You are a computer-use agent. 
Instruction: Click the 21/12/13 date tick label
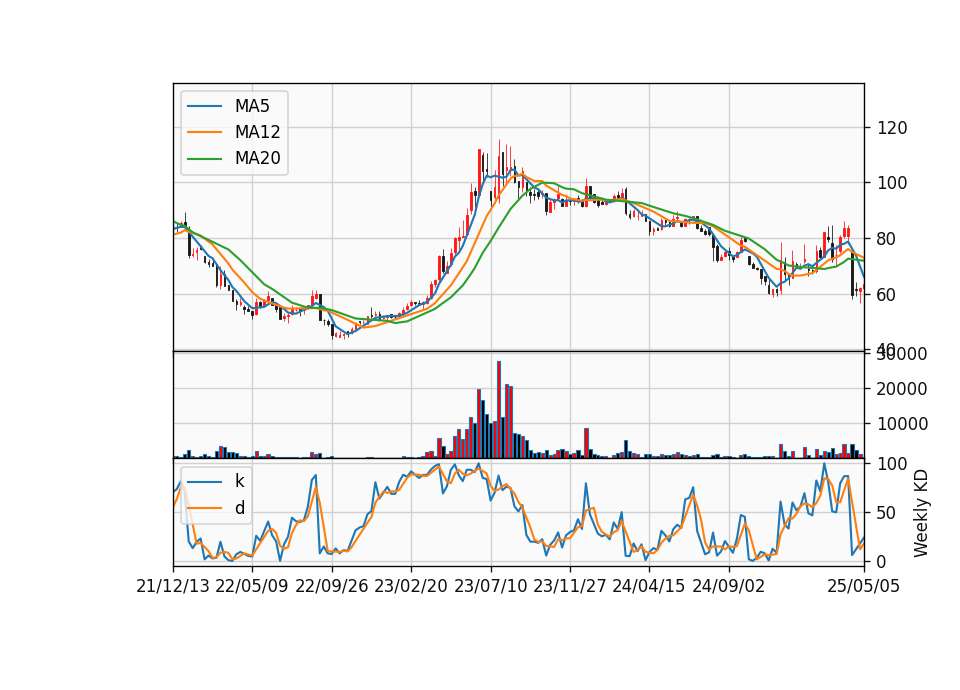173,587
